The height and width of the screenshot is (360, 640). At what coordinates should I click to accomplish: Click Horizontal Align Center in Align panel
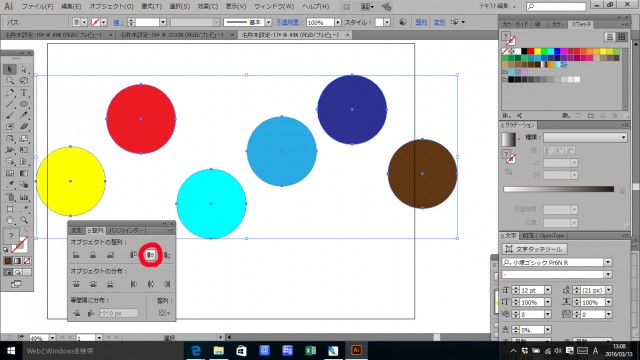coord(93,255)
